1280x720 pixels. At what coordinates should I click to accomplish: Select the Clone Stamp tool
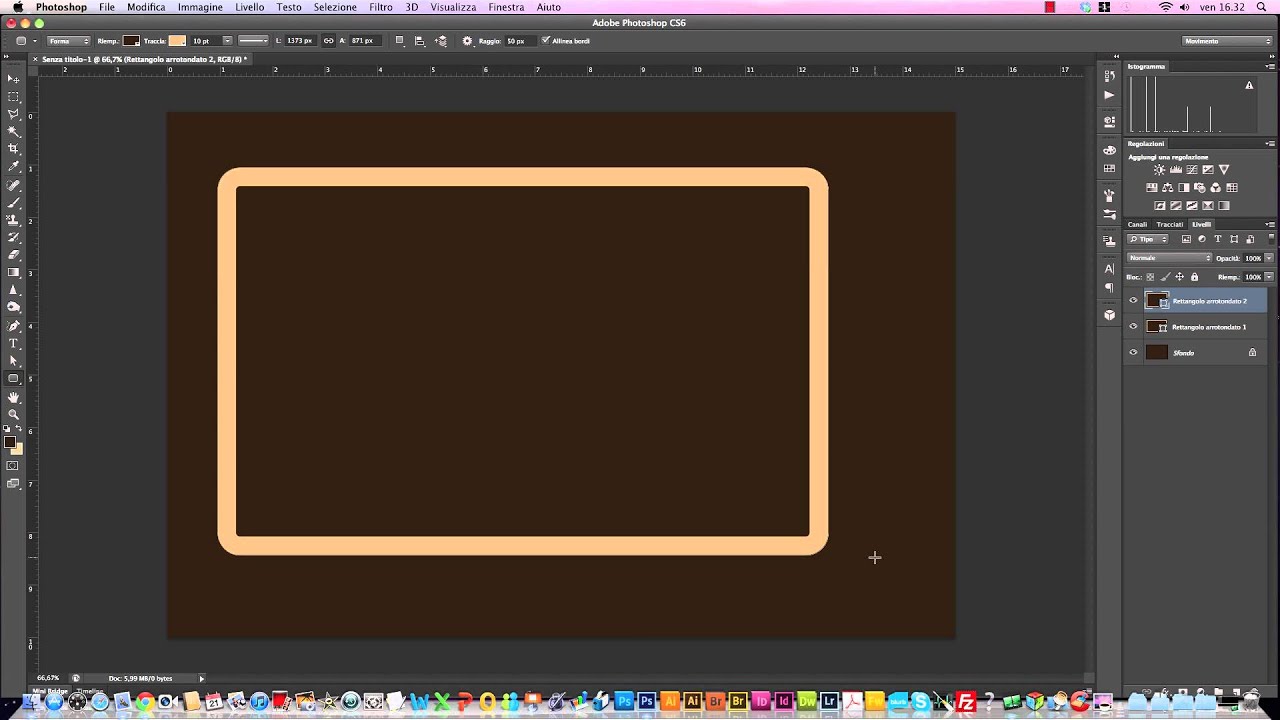coord(14,220)
